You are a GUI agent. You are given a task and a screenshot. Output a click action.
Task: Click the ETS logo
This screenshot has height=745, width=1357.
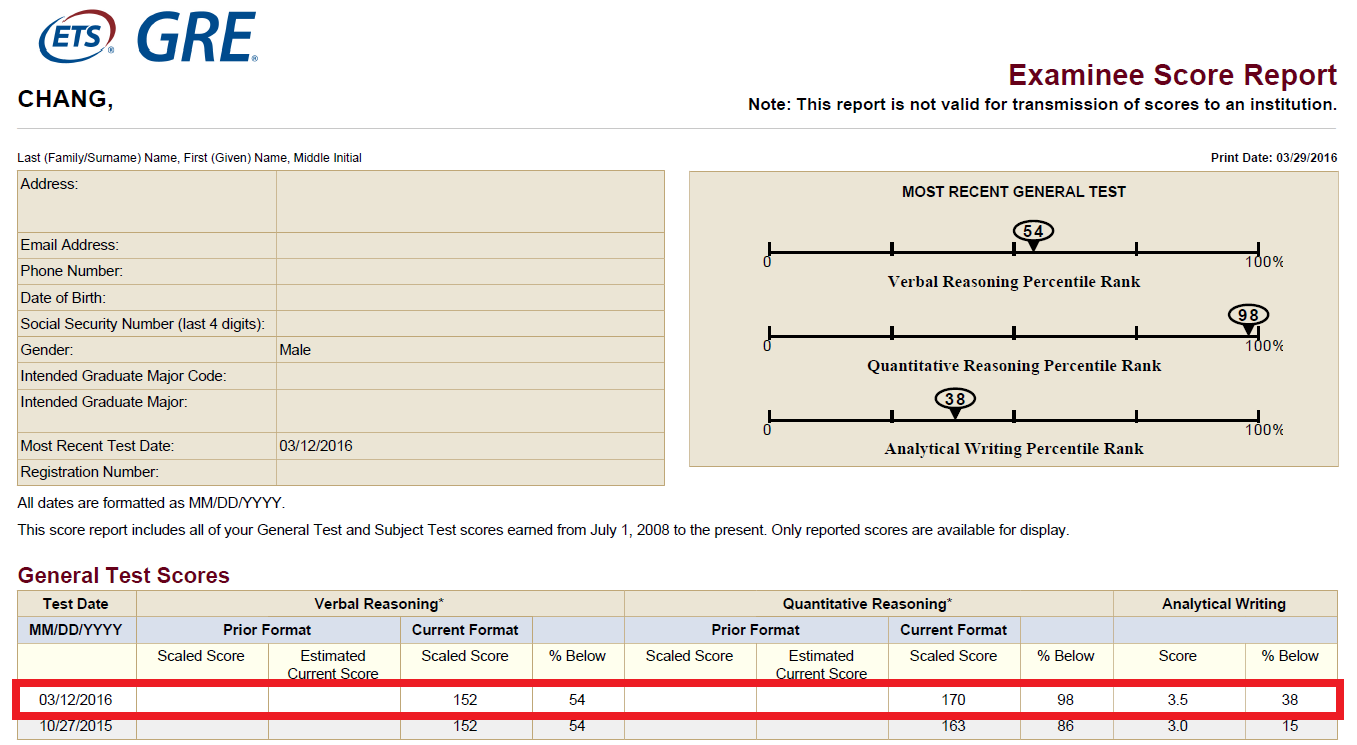[76, 36]
